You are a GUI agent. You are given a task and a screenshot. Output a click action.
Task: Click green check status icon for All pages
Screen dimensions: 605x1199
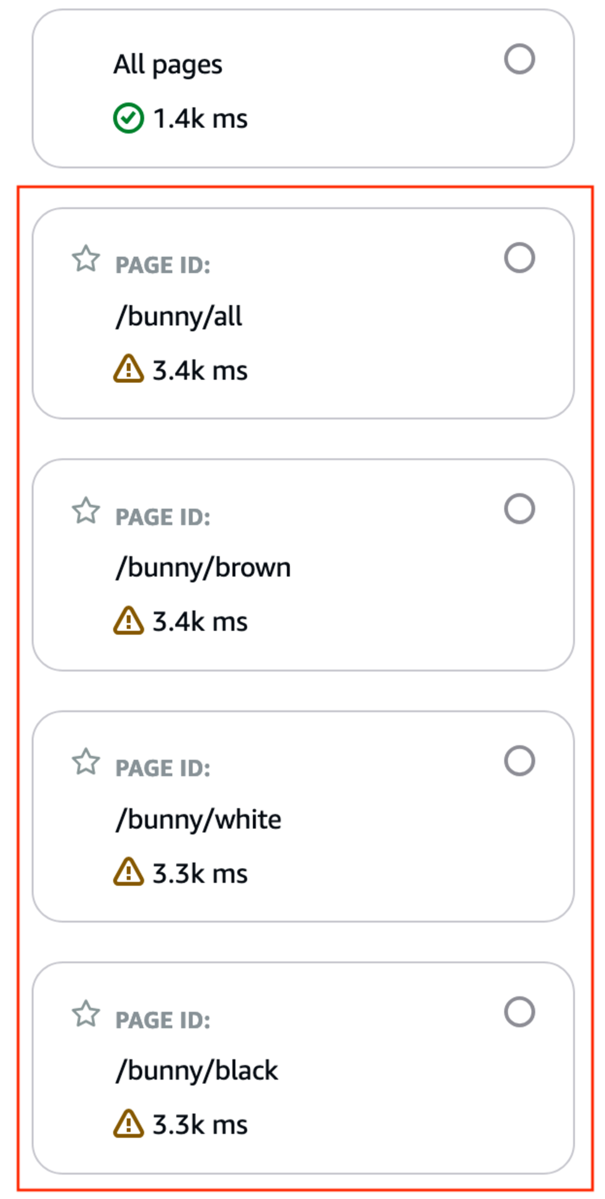point(128,119)
